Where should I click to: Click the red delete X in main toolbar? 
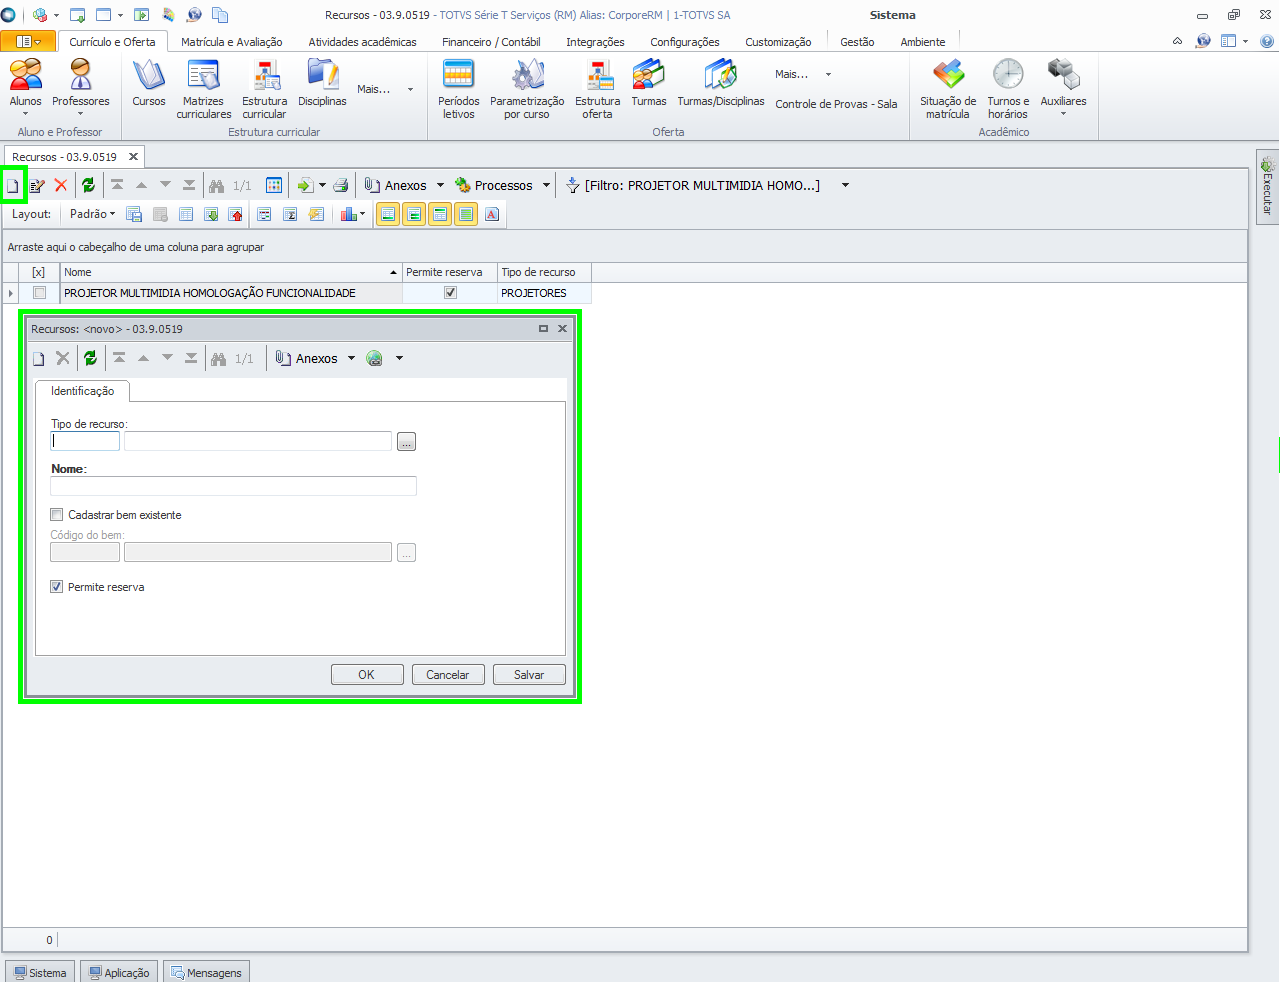point(61,185)
